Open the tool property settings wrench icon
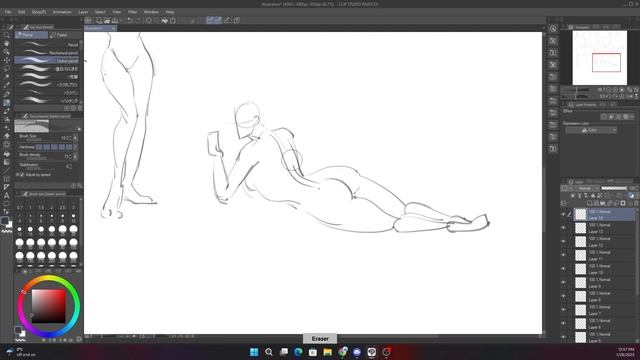This screenshot has width=640, height=360. (79, 186)
